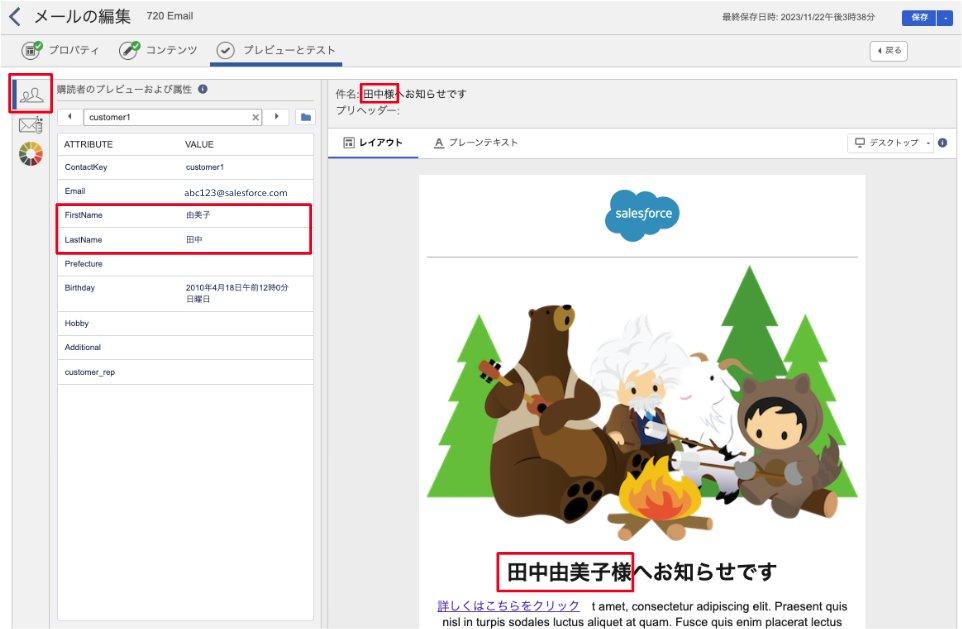Click the コンテンツ step pencil icon
This screenshot has width=962, height=629.
point(129,50)
